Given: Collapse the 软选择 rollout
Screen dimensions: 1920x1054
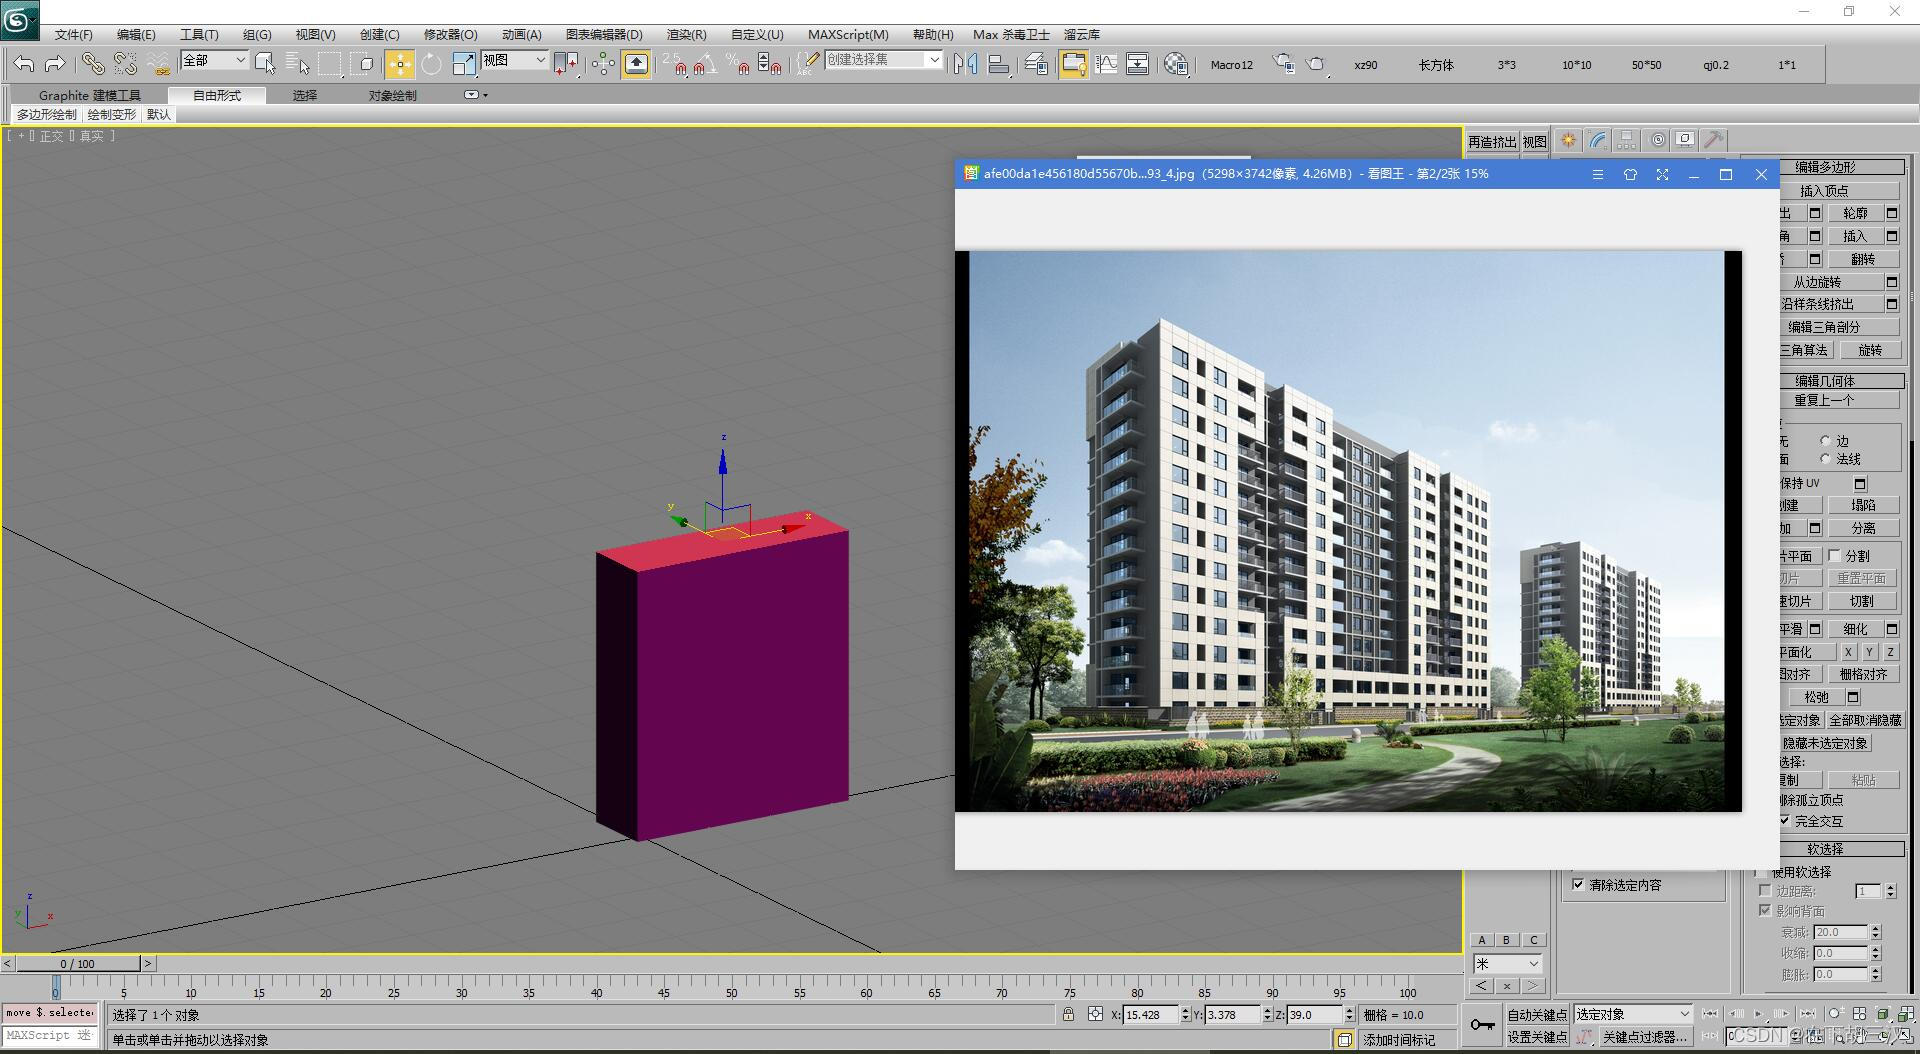Looking at the screenshot, I should (1824, 849).
